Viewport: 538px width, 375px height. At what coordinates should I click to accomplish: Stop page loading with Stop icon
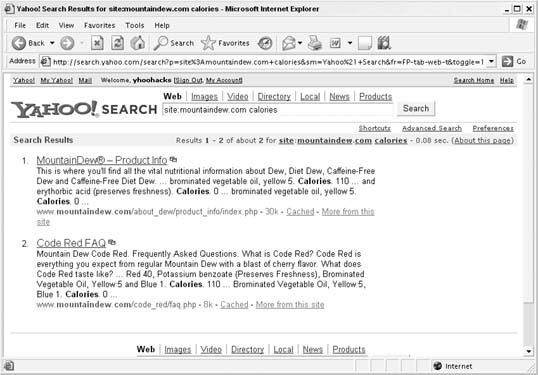[x=97, y=43]
